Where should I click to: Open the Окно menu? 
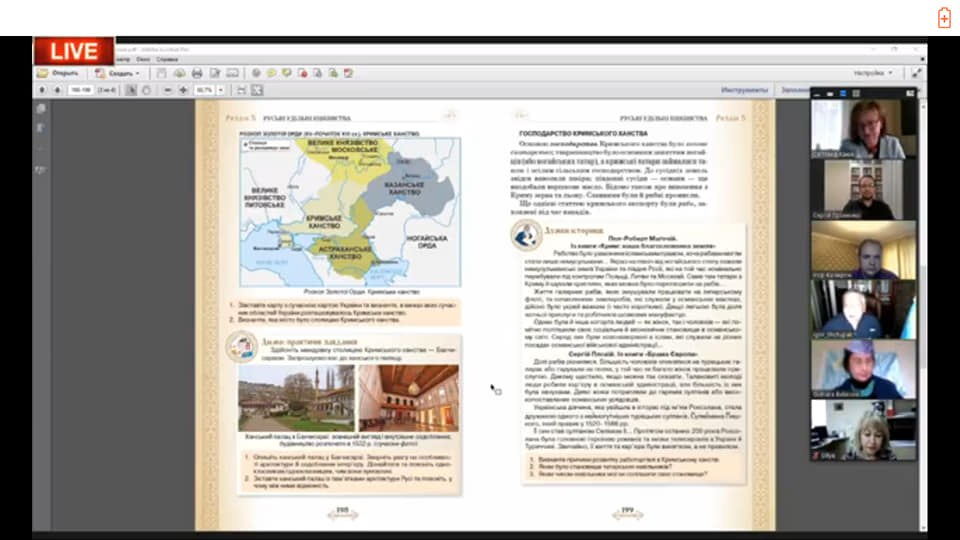[143, 59]
